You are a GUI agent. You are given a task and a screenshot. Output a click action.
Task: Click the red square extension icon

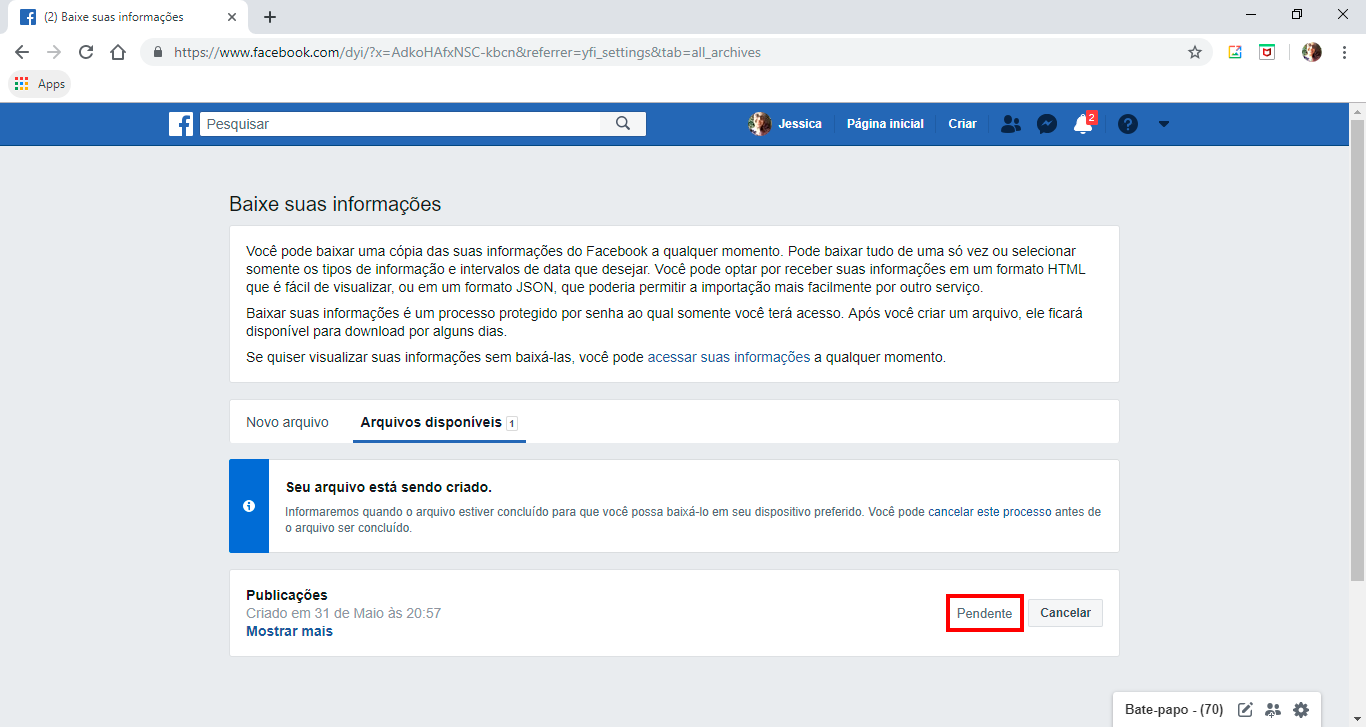(x=1267, y=52)
